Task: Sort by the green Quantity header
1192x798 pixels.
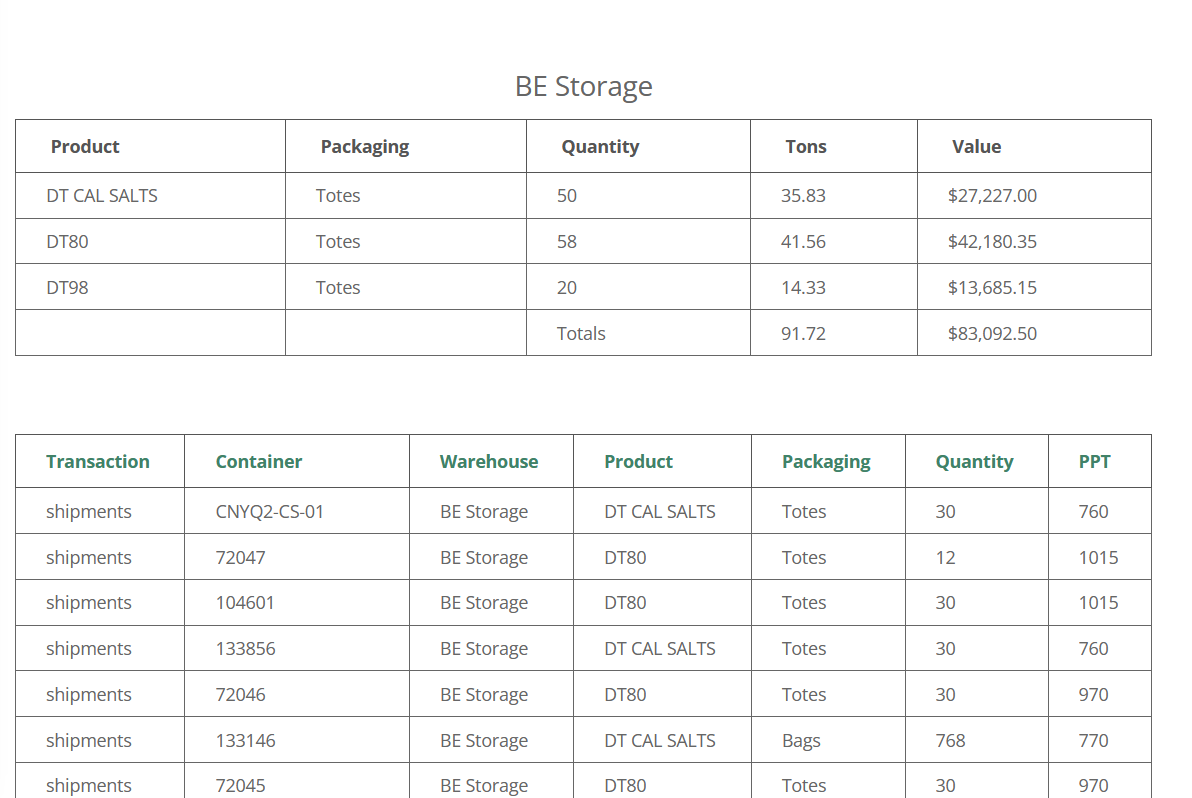Action: 975,462
